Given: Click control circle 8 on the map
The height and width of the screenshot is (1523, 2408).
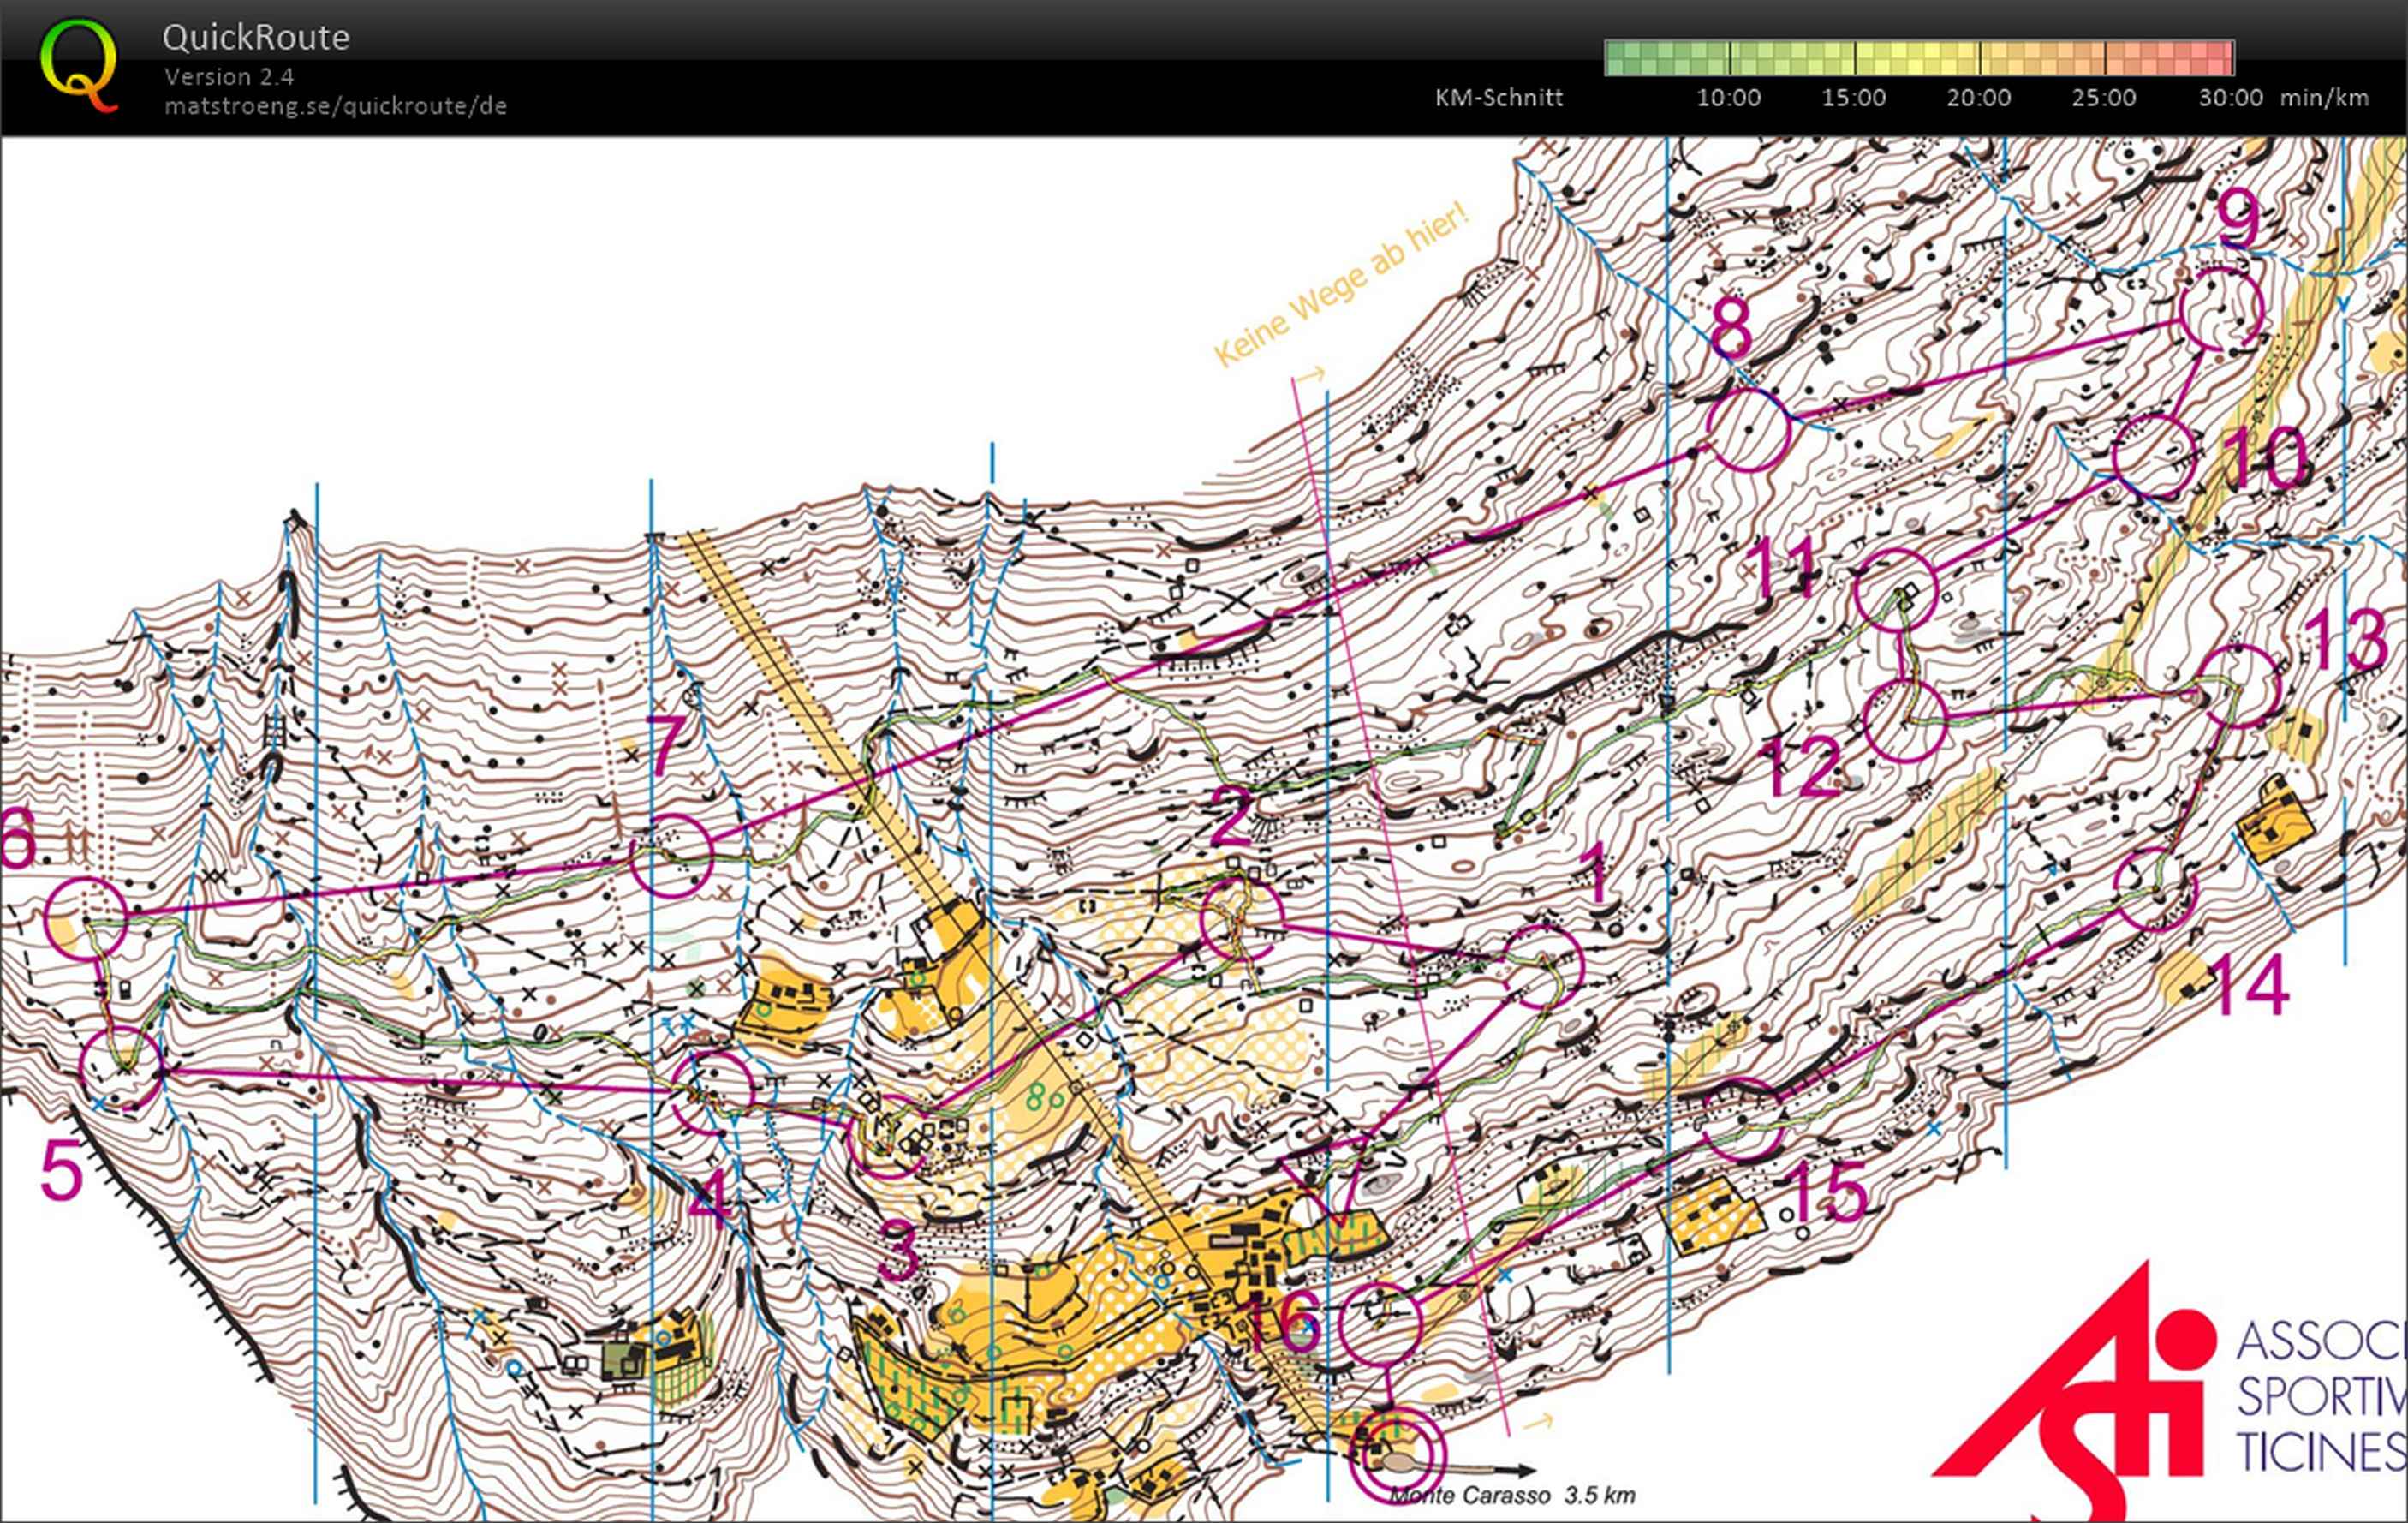Looking at the screenshot, I should 1747,430.
